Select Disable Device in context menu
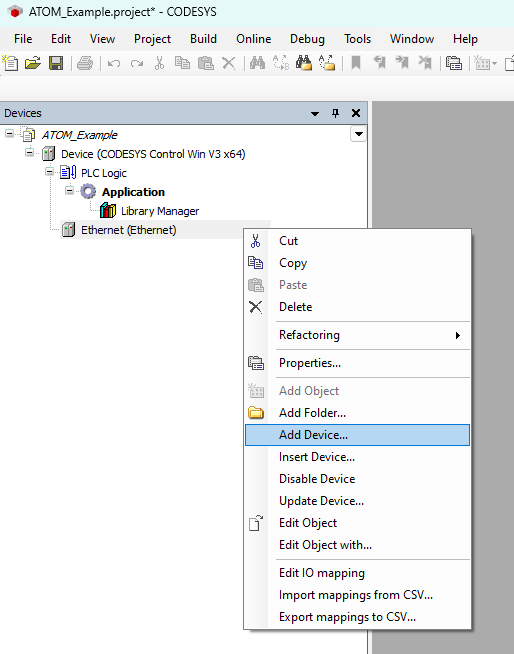The width and height of the screenshot is (514, 654). click(358, 479)
